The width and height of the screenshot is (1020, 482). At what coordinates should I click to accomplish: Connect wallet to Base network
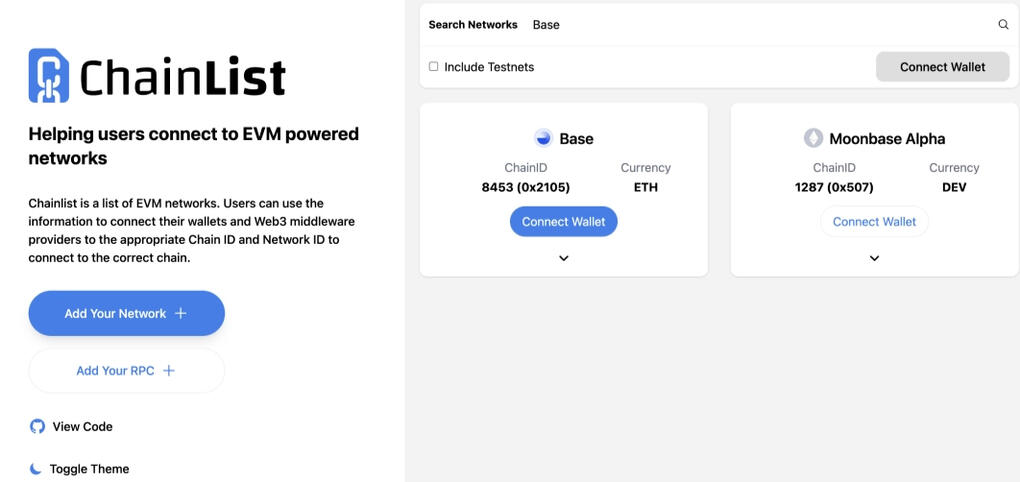pos(564,222)
